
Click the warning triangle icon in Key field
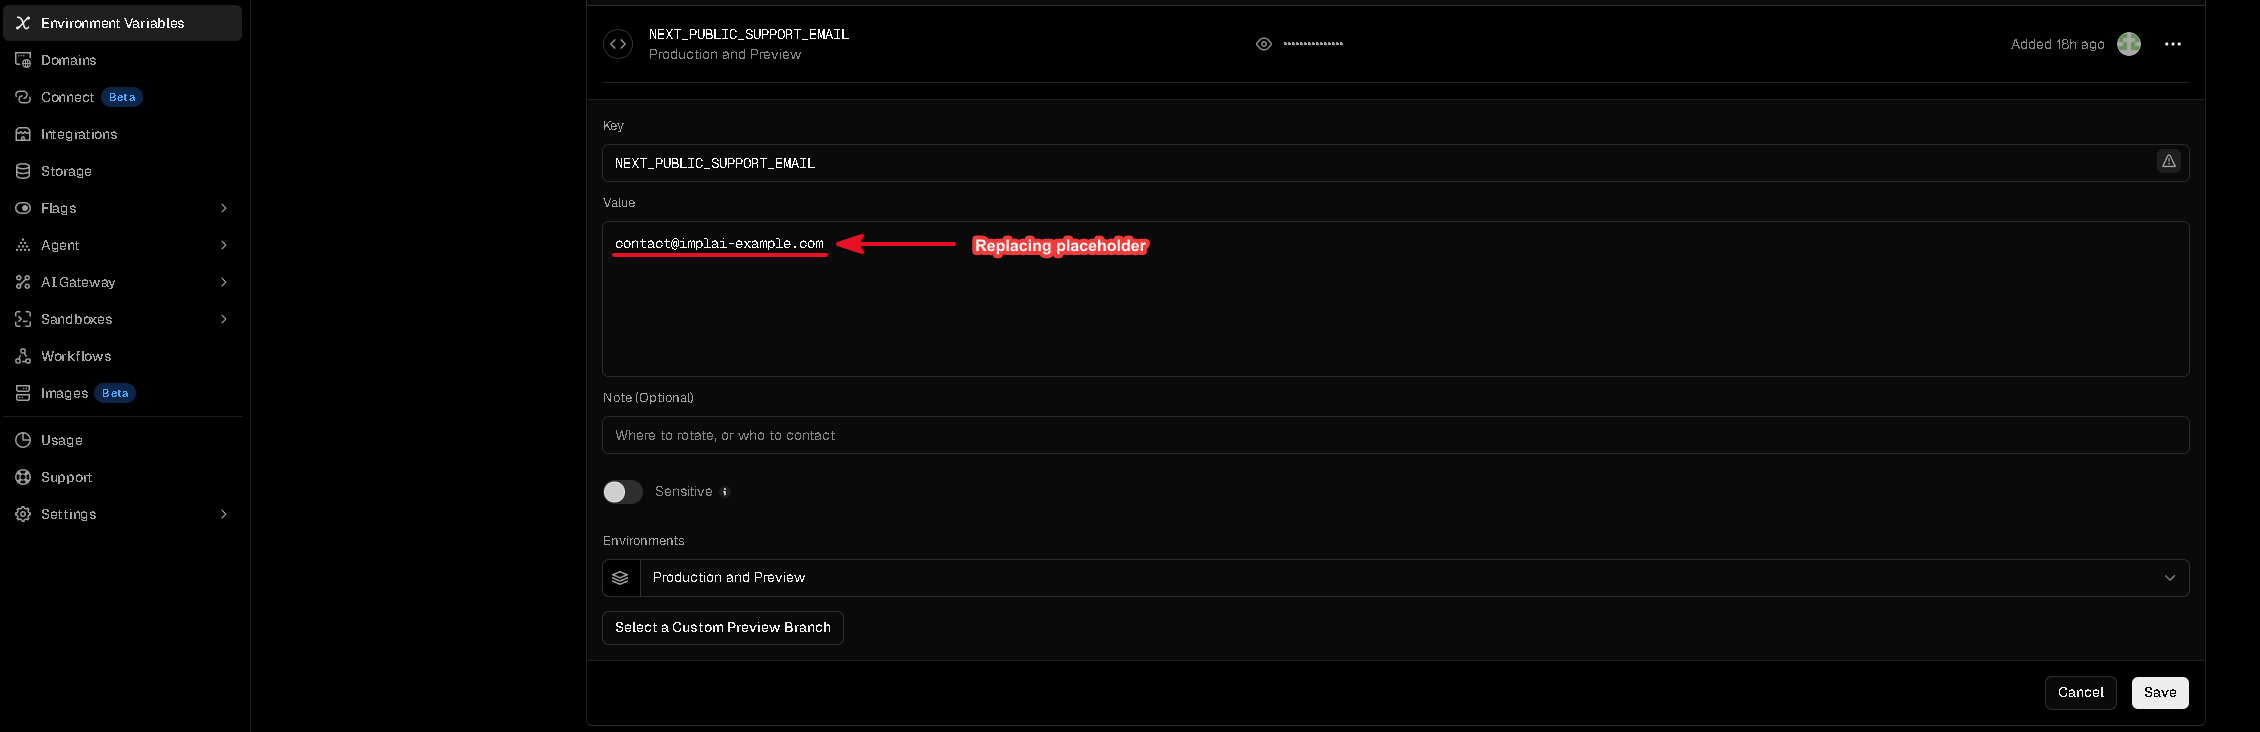coord(2169,161)
